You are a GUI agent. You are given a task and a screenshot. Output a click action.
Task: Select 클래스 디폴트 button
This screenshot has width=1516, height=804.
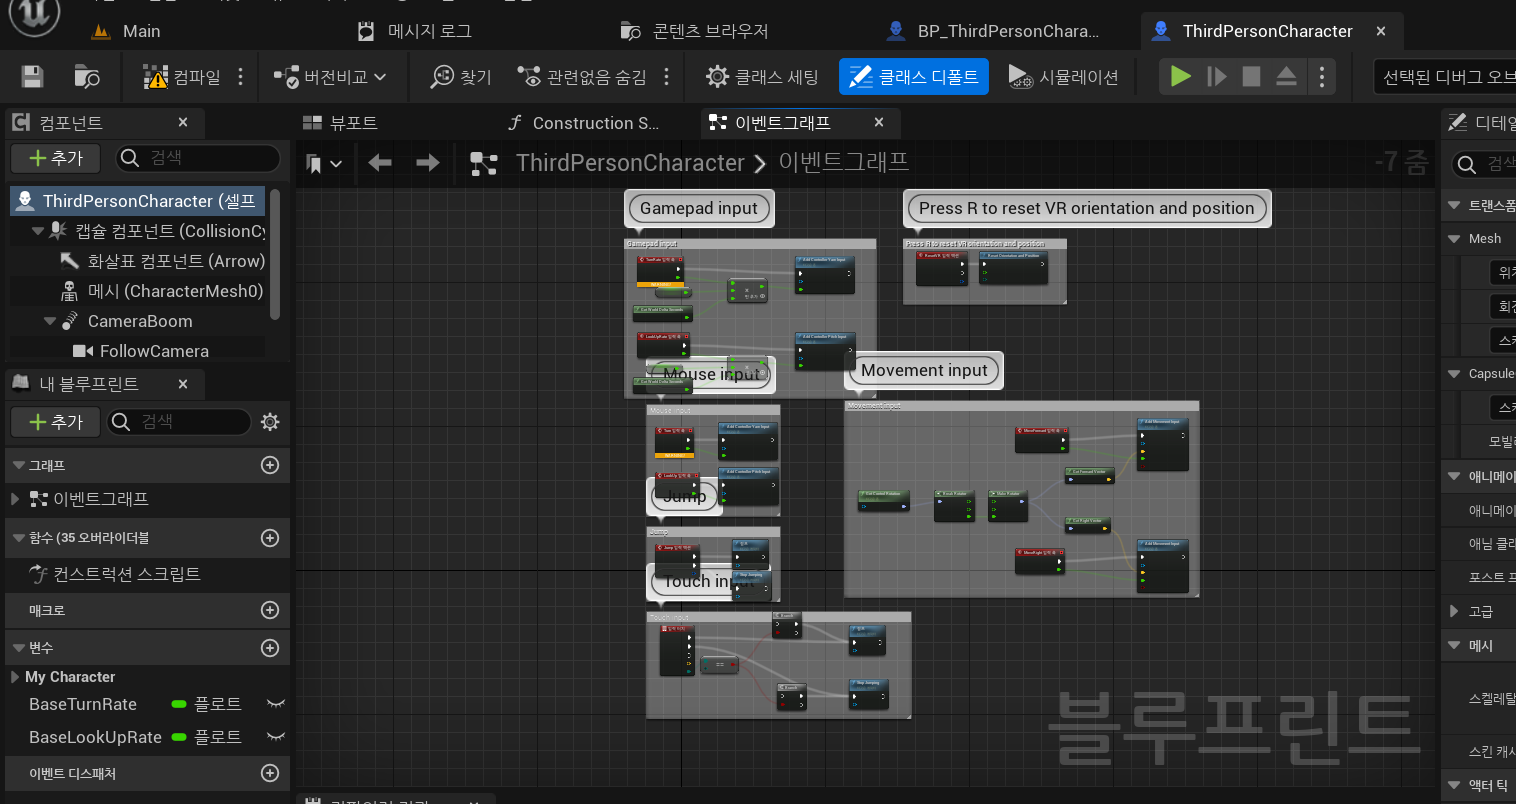(914, 77)
